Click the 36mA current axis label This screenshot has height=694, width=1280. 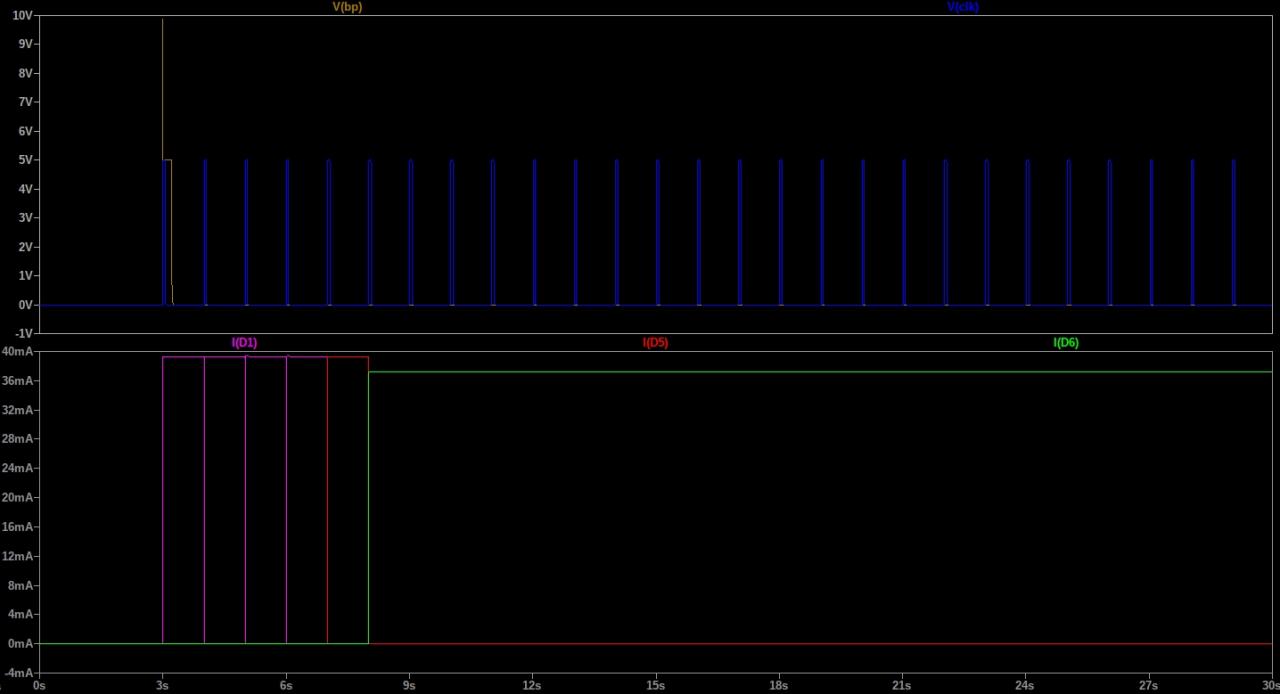18,381
